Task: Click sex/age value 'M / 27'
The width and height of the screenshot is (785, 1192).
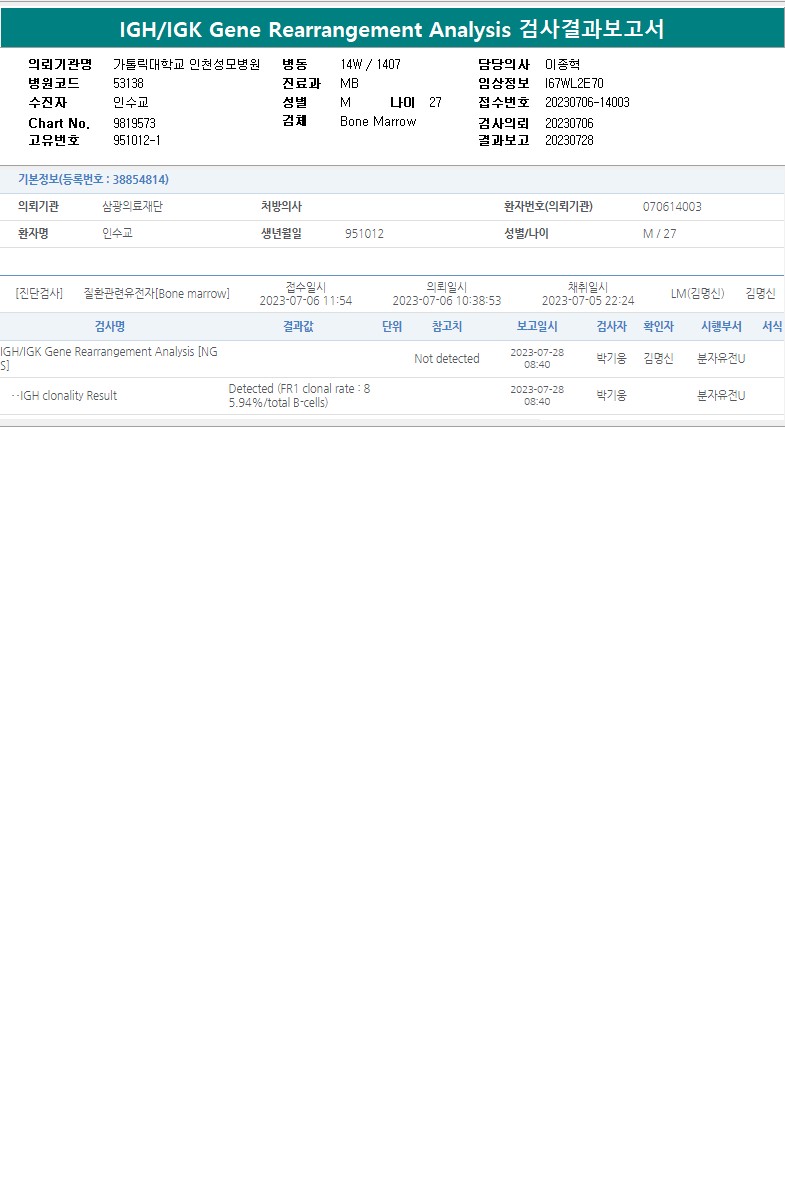Action: tap(660, 234)
